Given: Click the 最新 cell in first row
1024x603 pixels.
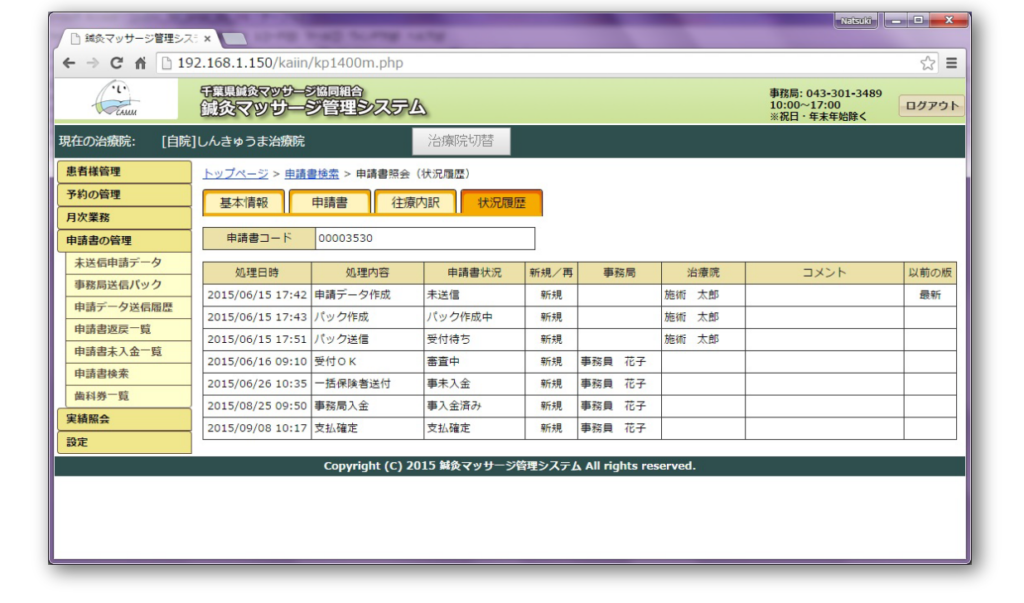Looking at the screenshot, I should [x=930, y=295].
